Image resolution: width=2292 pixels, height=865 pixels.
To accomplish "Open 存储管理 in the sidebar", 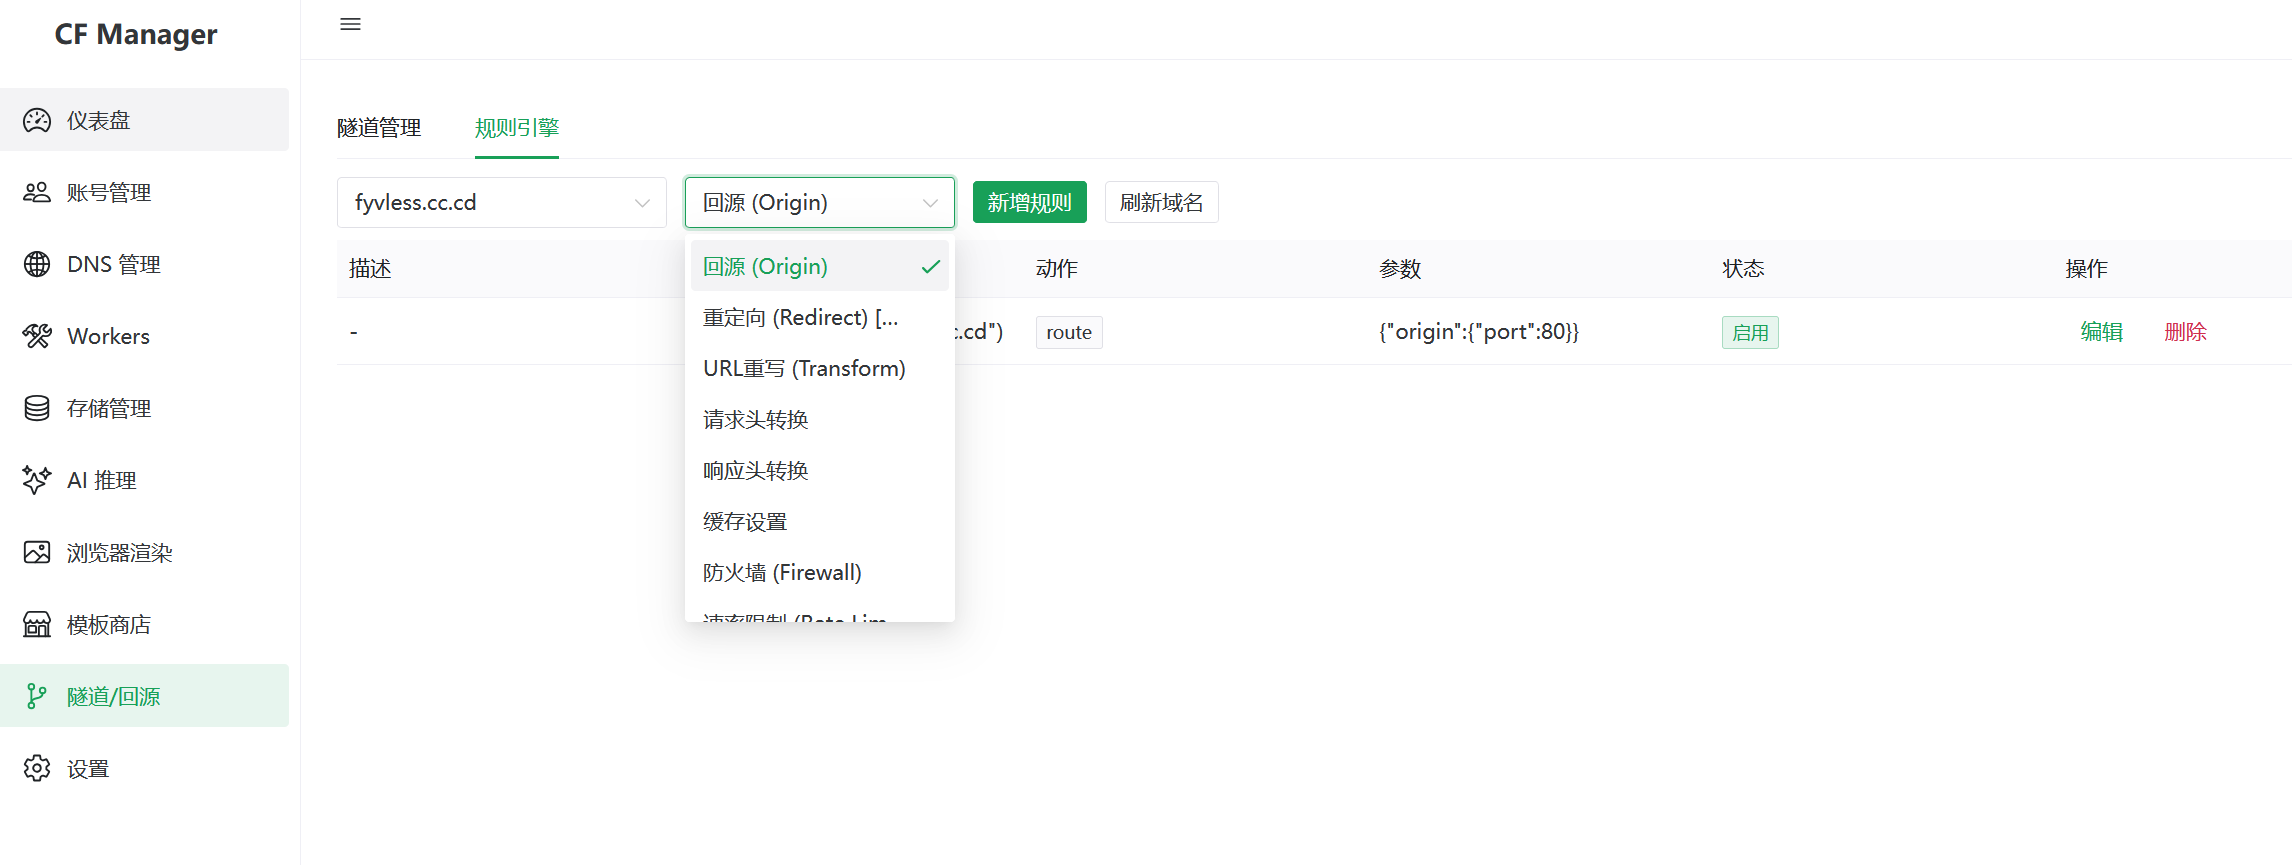I will pyautogui.click(x=145, y=408).
